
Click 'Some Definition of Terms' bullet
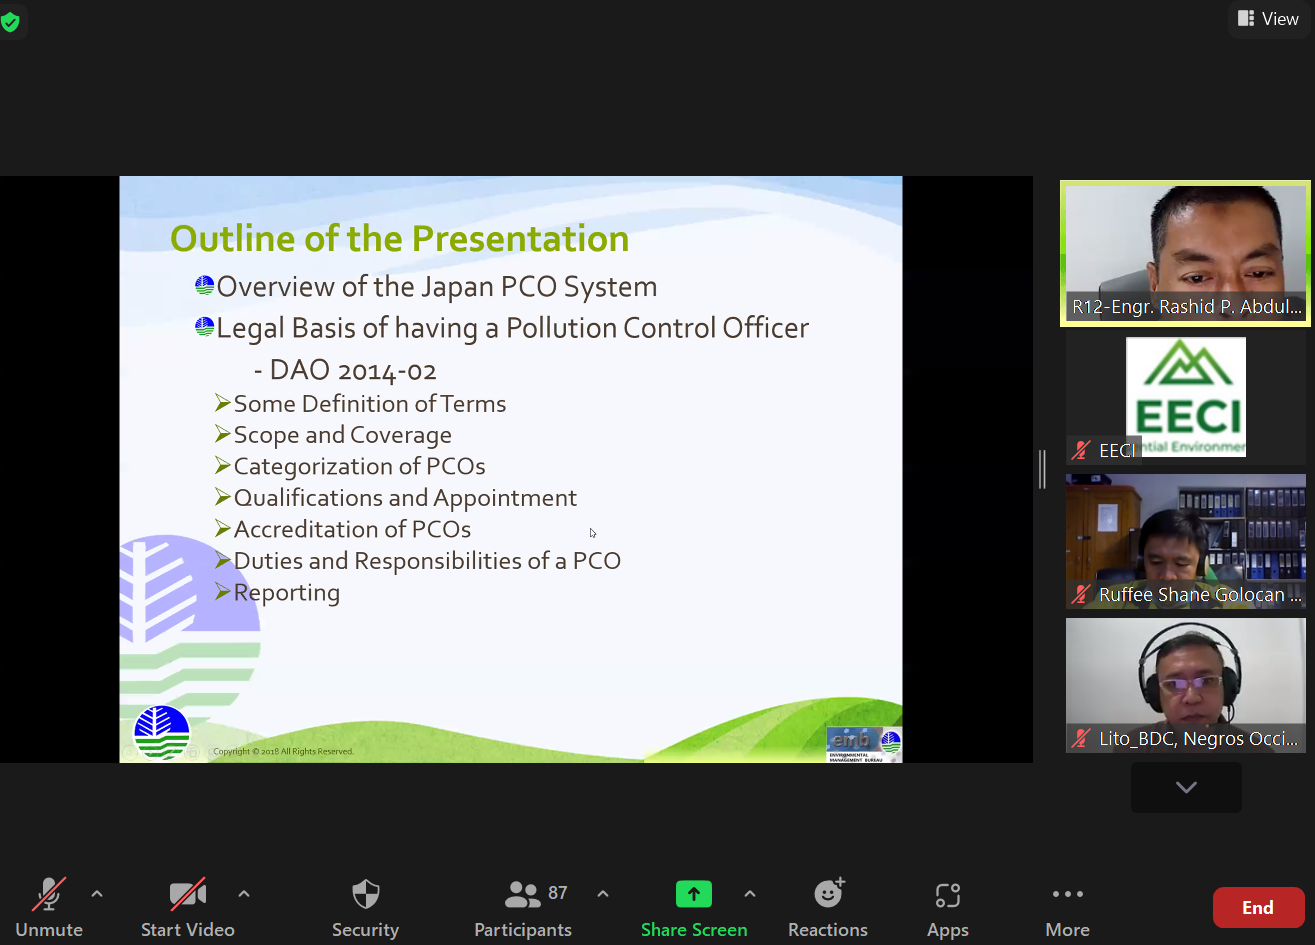pos(370,404)
